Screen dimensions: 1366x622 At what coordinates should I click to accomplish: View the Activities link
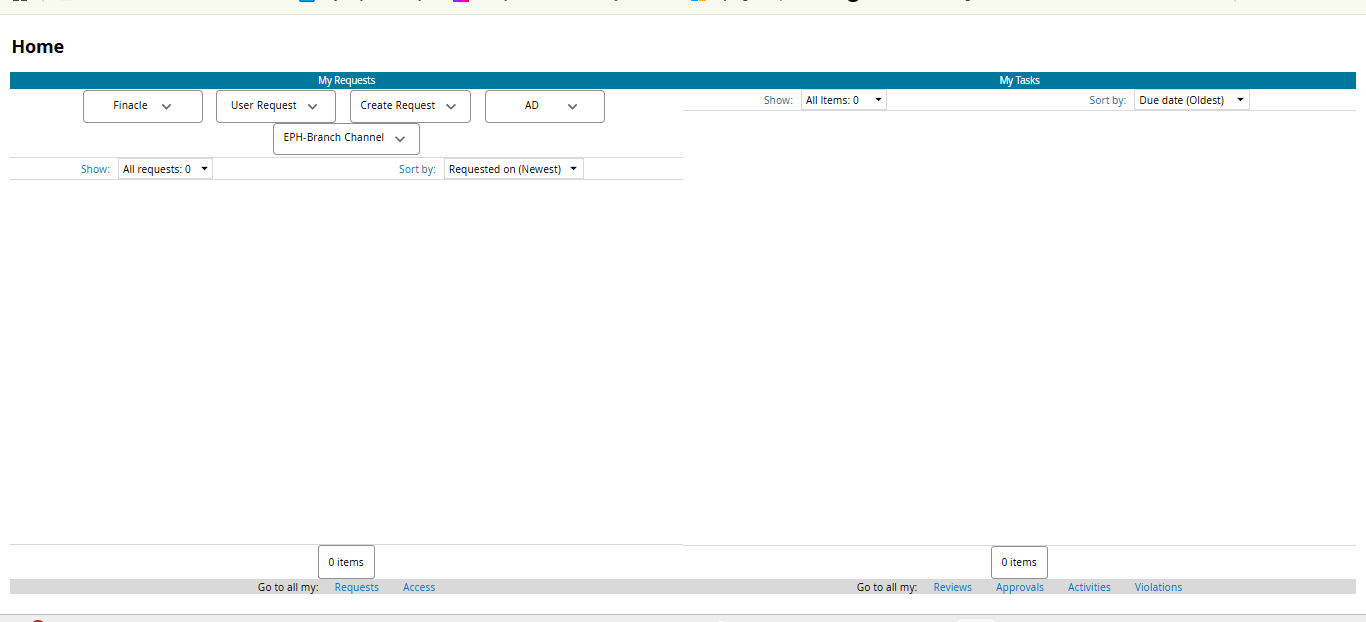[x=1089, y=587]
